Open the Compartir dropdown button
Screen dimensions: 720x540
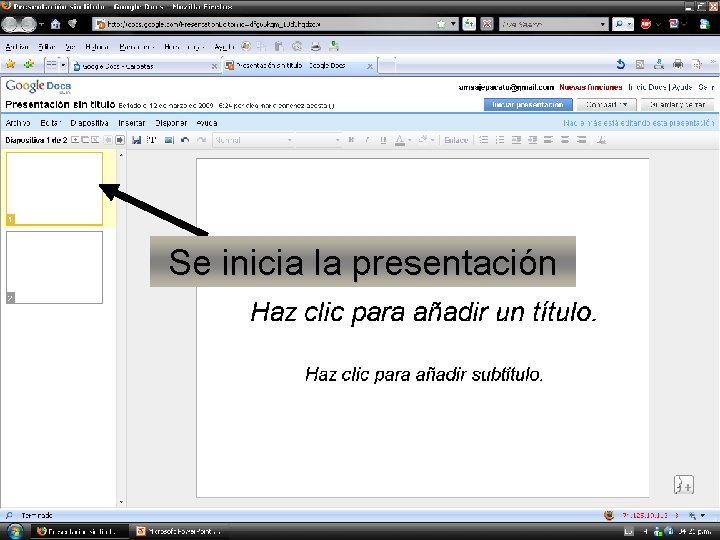click(x=607, y=105)
